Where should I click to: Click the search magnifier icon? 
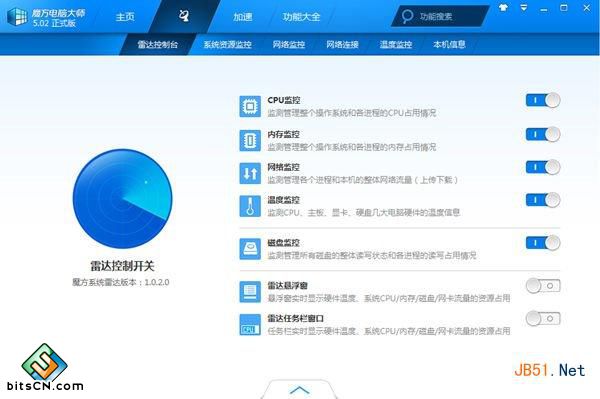(x=407, y=16)
